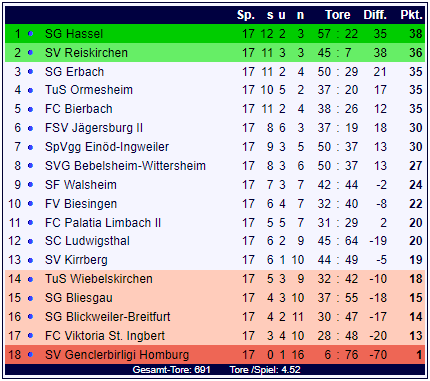This screenshot has height=381, width=430.
Task: Click the blue dot next to SC Ludwigsthal
Action: [30, 241]
